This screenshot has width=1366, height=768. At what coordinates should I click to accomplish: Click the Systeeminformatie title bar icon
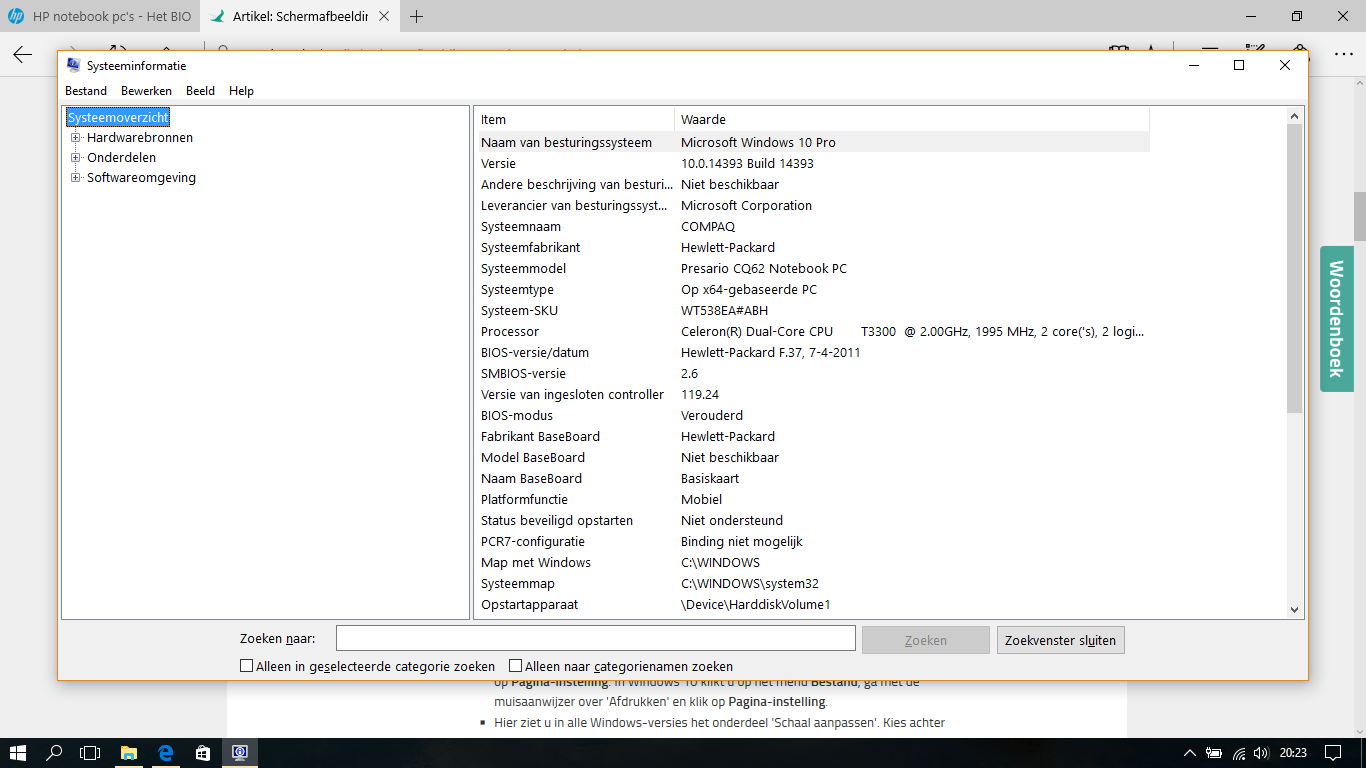tap(72, 65)
